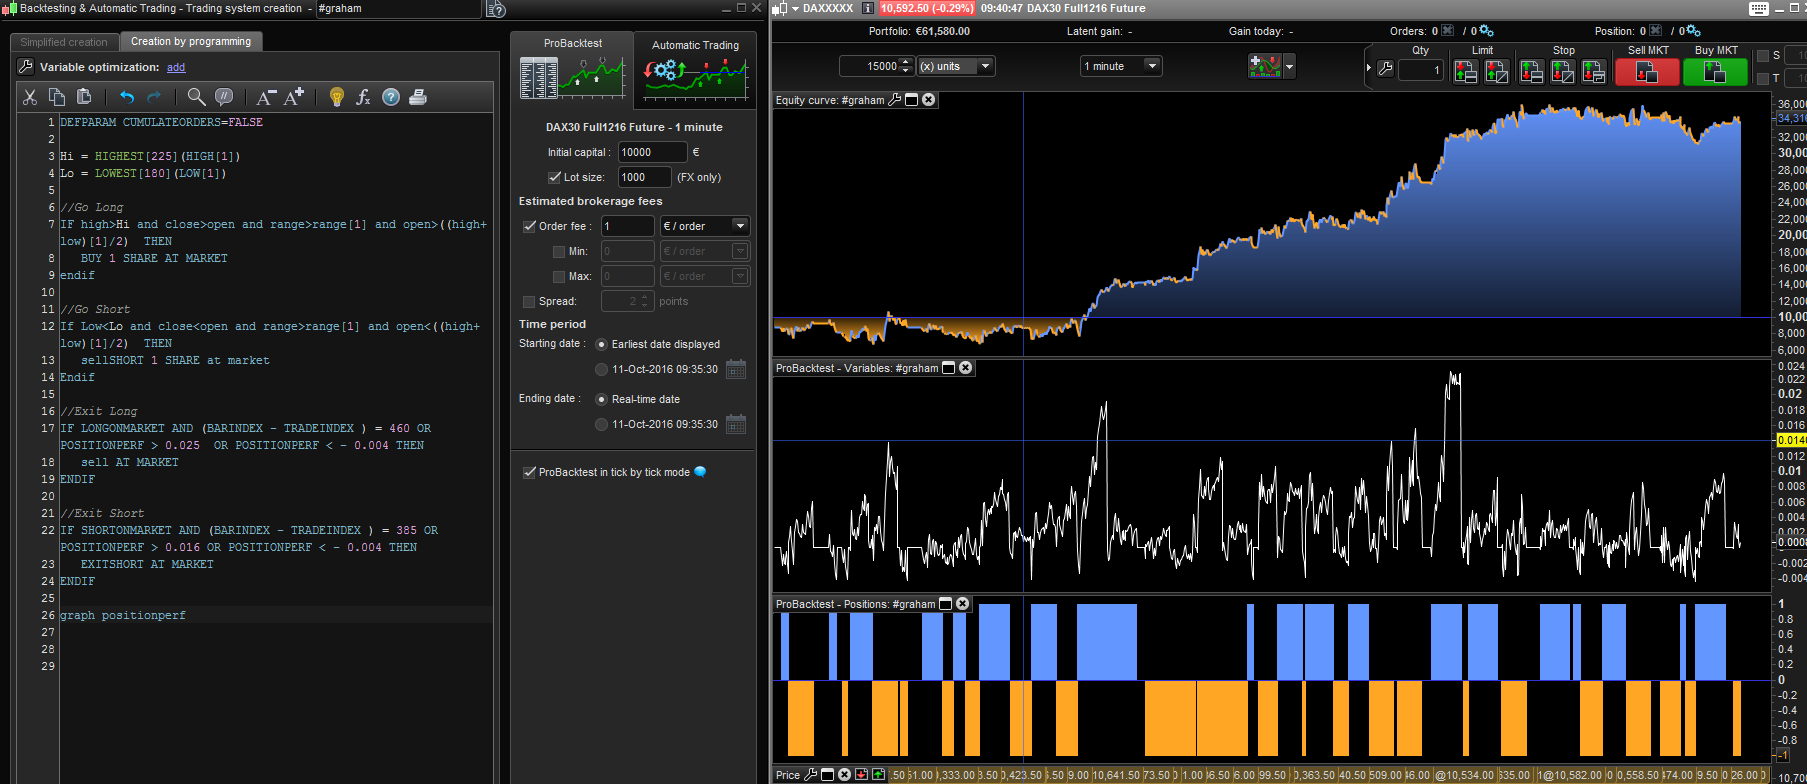Close the Equity curve #graham panel
This screenshot has width=1807, height=784.
(x=929, y=100)
